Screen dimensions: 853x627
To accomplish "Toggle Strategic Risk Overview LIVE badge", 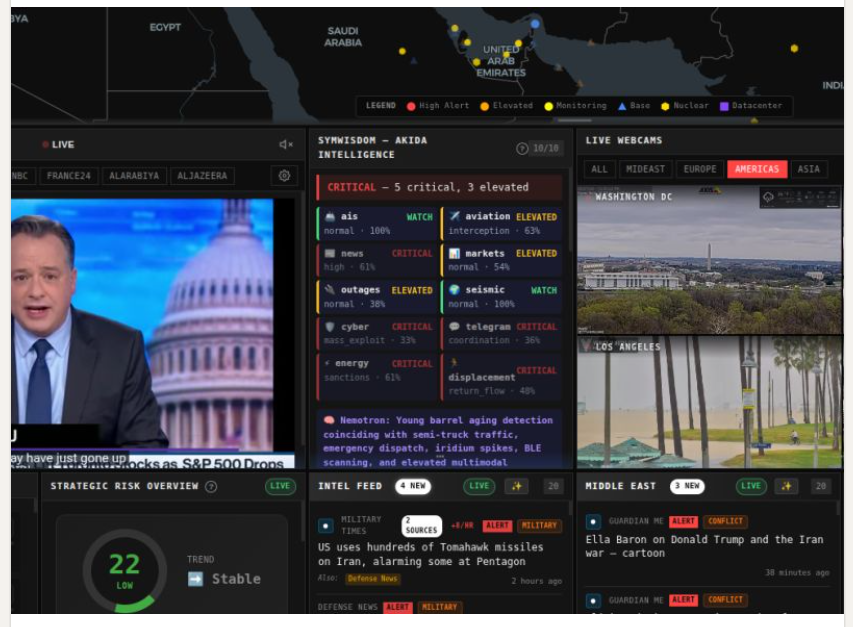I will click(x=280, y=486).
